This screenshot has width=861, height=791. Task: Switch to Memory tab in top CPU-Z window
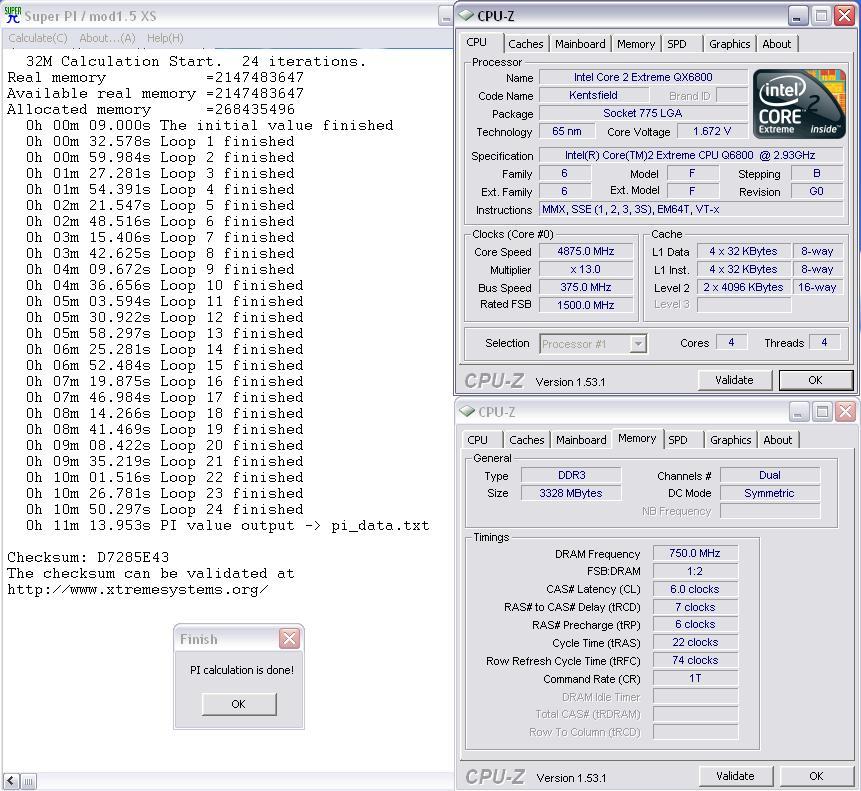click(636, 44)
